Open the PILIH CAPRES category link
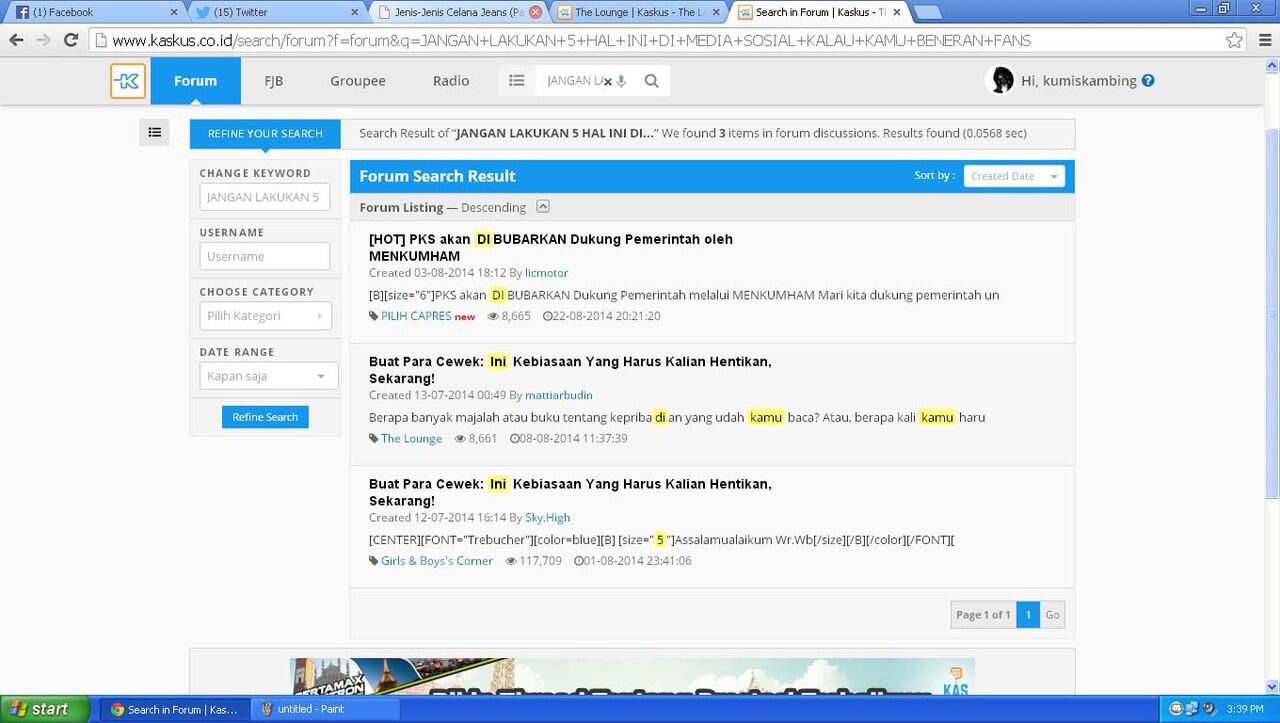 pyautogui.click(x=415, y=316)
